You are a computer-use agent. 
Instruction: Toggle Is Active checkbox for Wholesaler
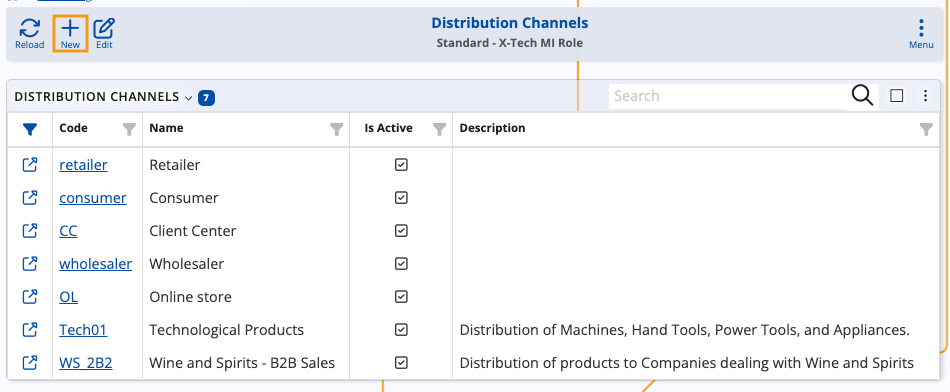click(x=401, y=264)
